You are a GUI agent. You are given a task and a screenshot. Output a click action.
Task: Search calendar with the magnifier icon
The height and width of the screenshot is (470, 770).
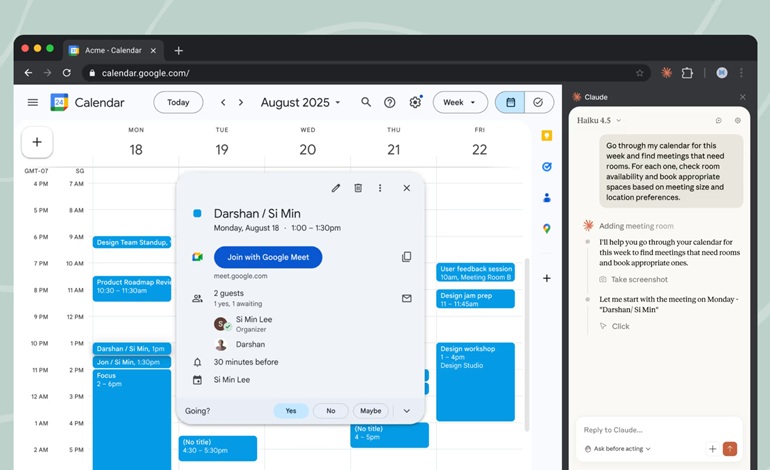pyautogui.click(x=366, y=102)
